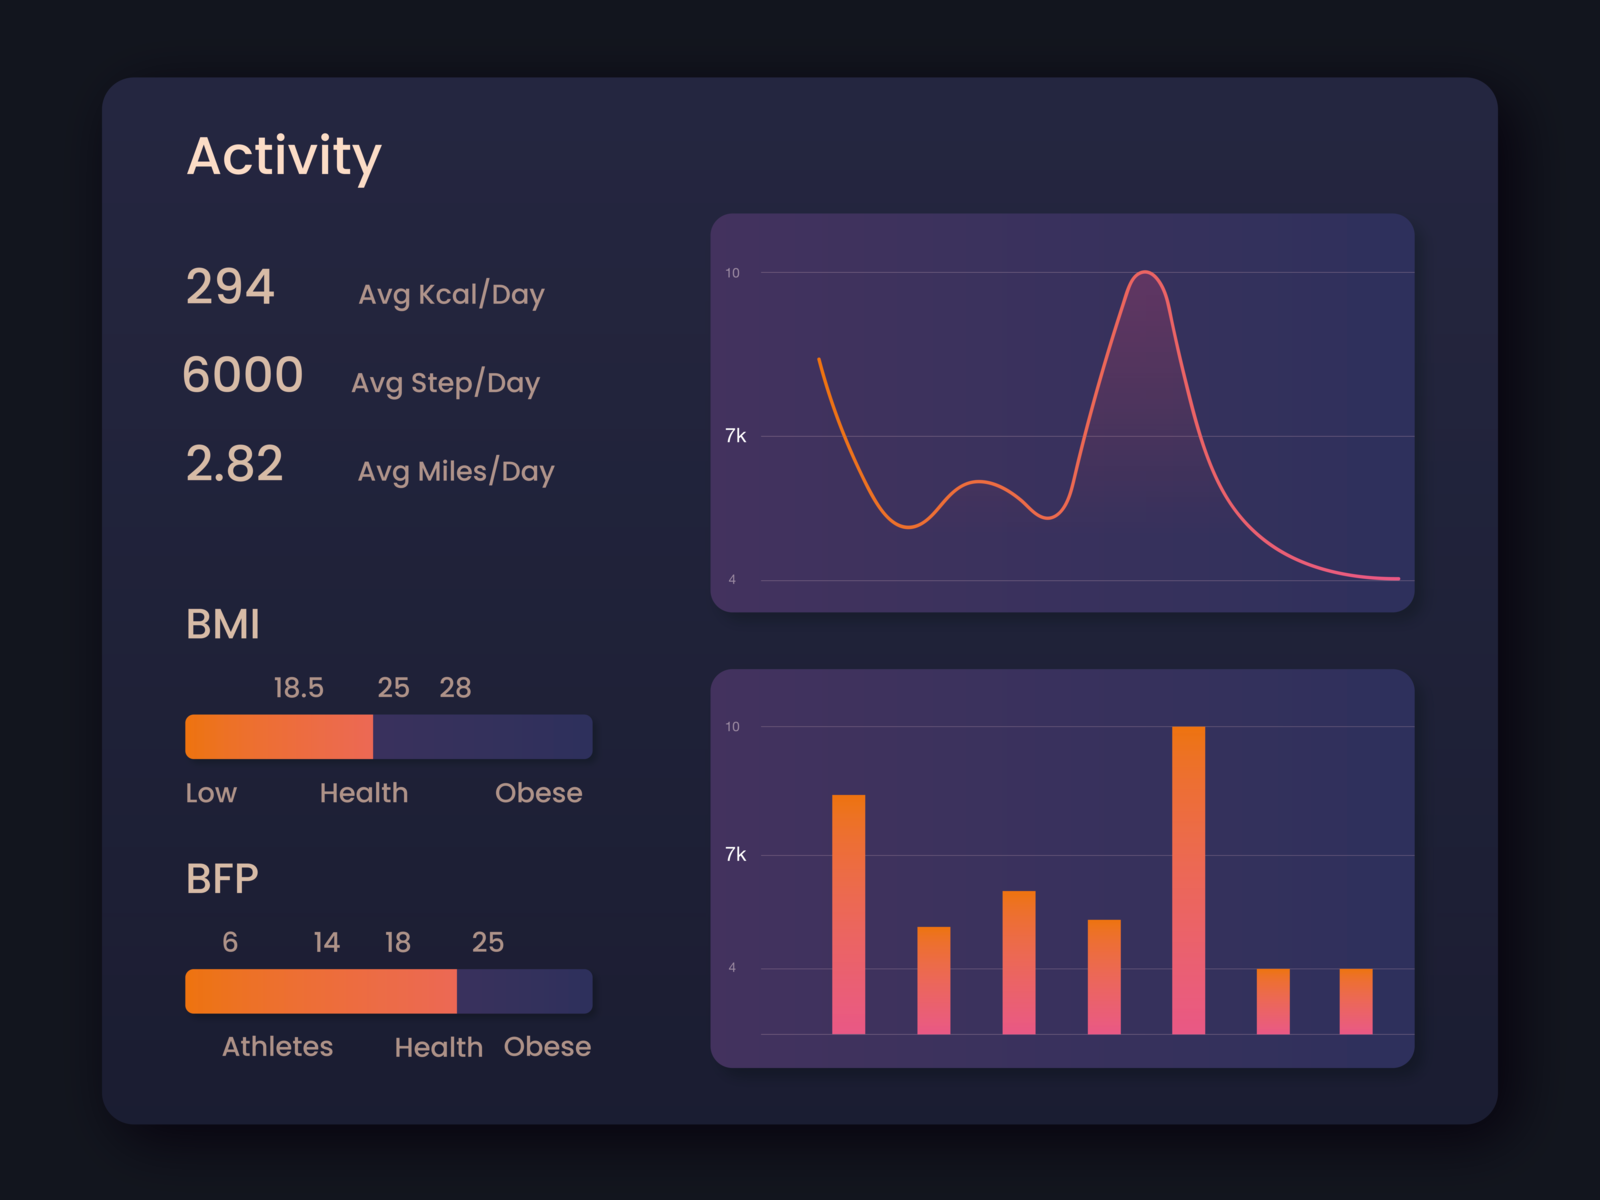Viewport: 1600px width, 1200px height.
Task: Click the 7k axis label on bar chart
Action: click(x=735, y=855)
